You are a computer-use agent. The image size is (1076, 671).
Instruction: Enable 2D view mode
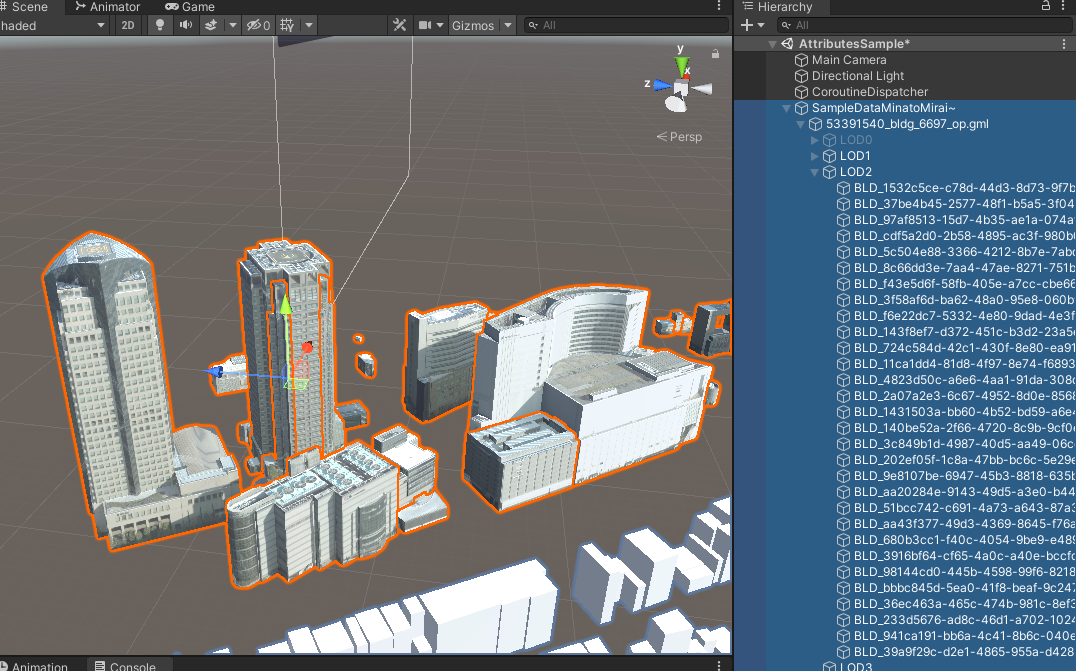[128, 25]
